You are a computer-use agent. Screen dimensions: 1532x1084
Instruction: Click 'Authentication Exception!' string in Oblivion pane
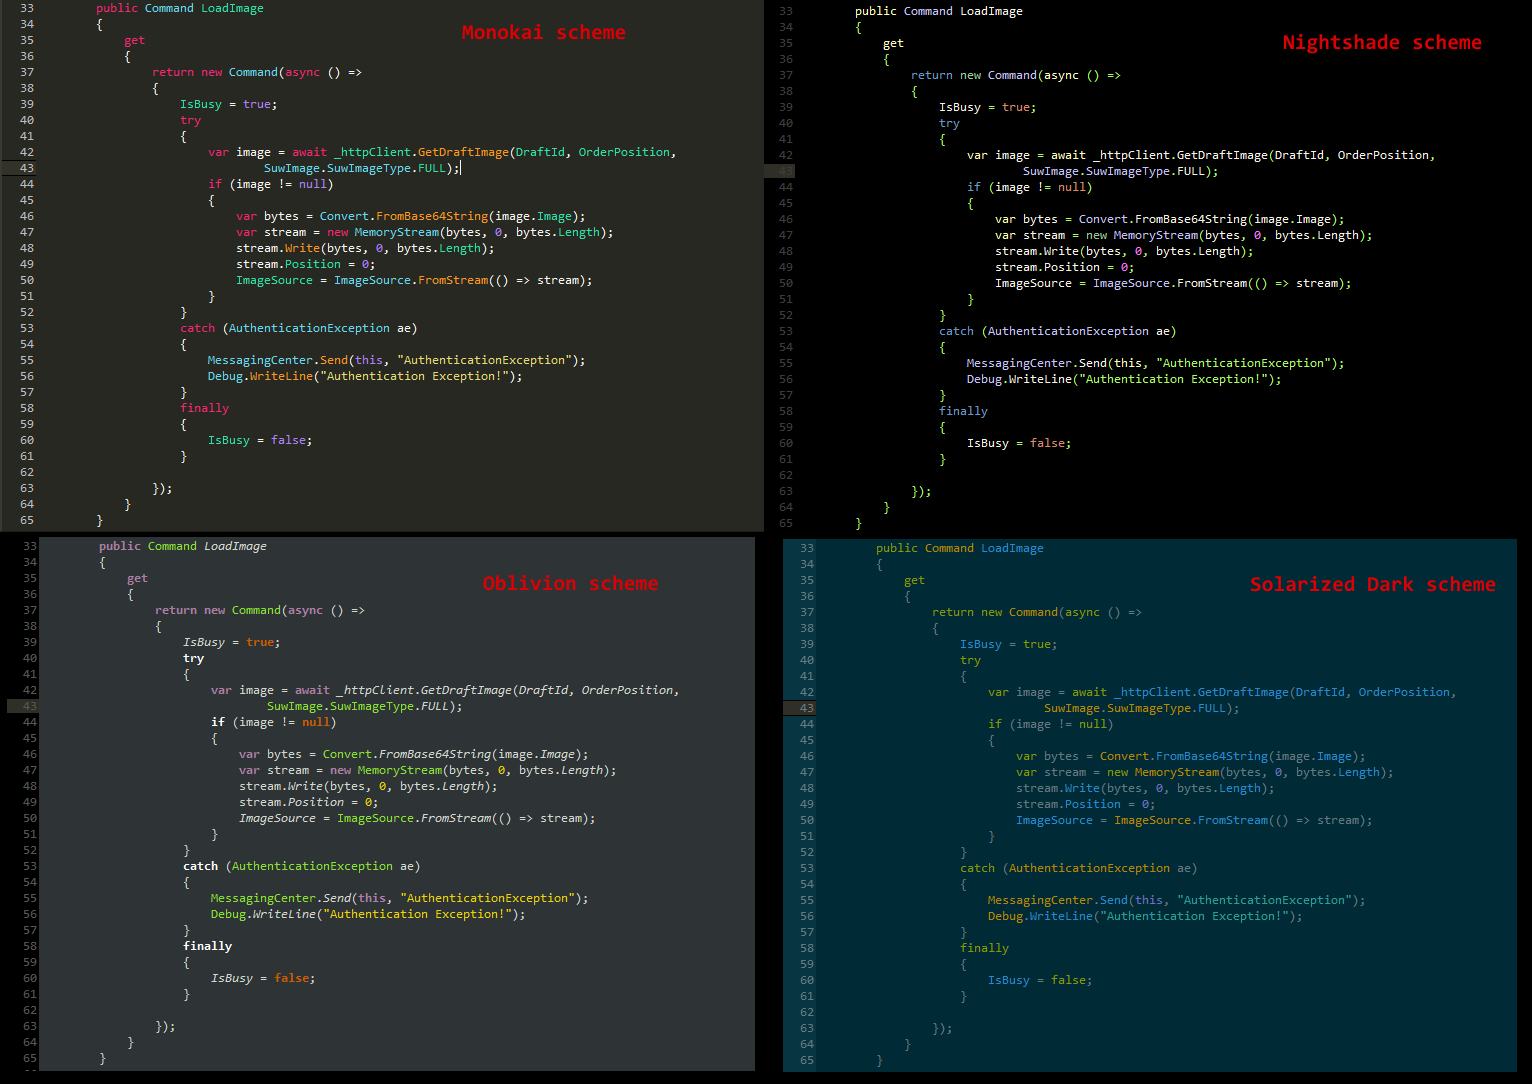pyautogui.click(x=419, y=914)
